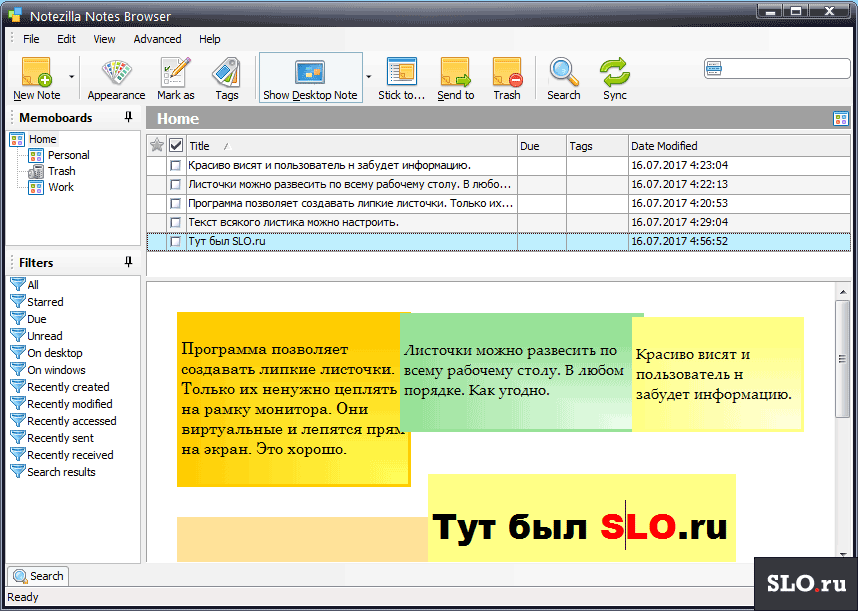Choose the Stick to… toolbar icon
The image size is (858, 611).
coord(402,78)
